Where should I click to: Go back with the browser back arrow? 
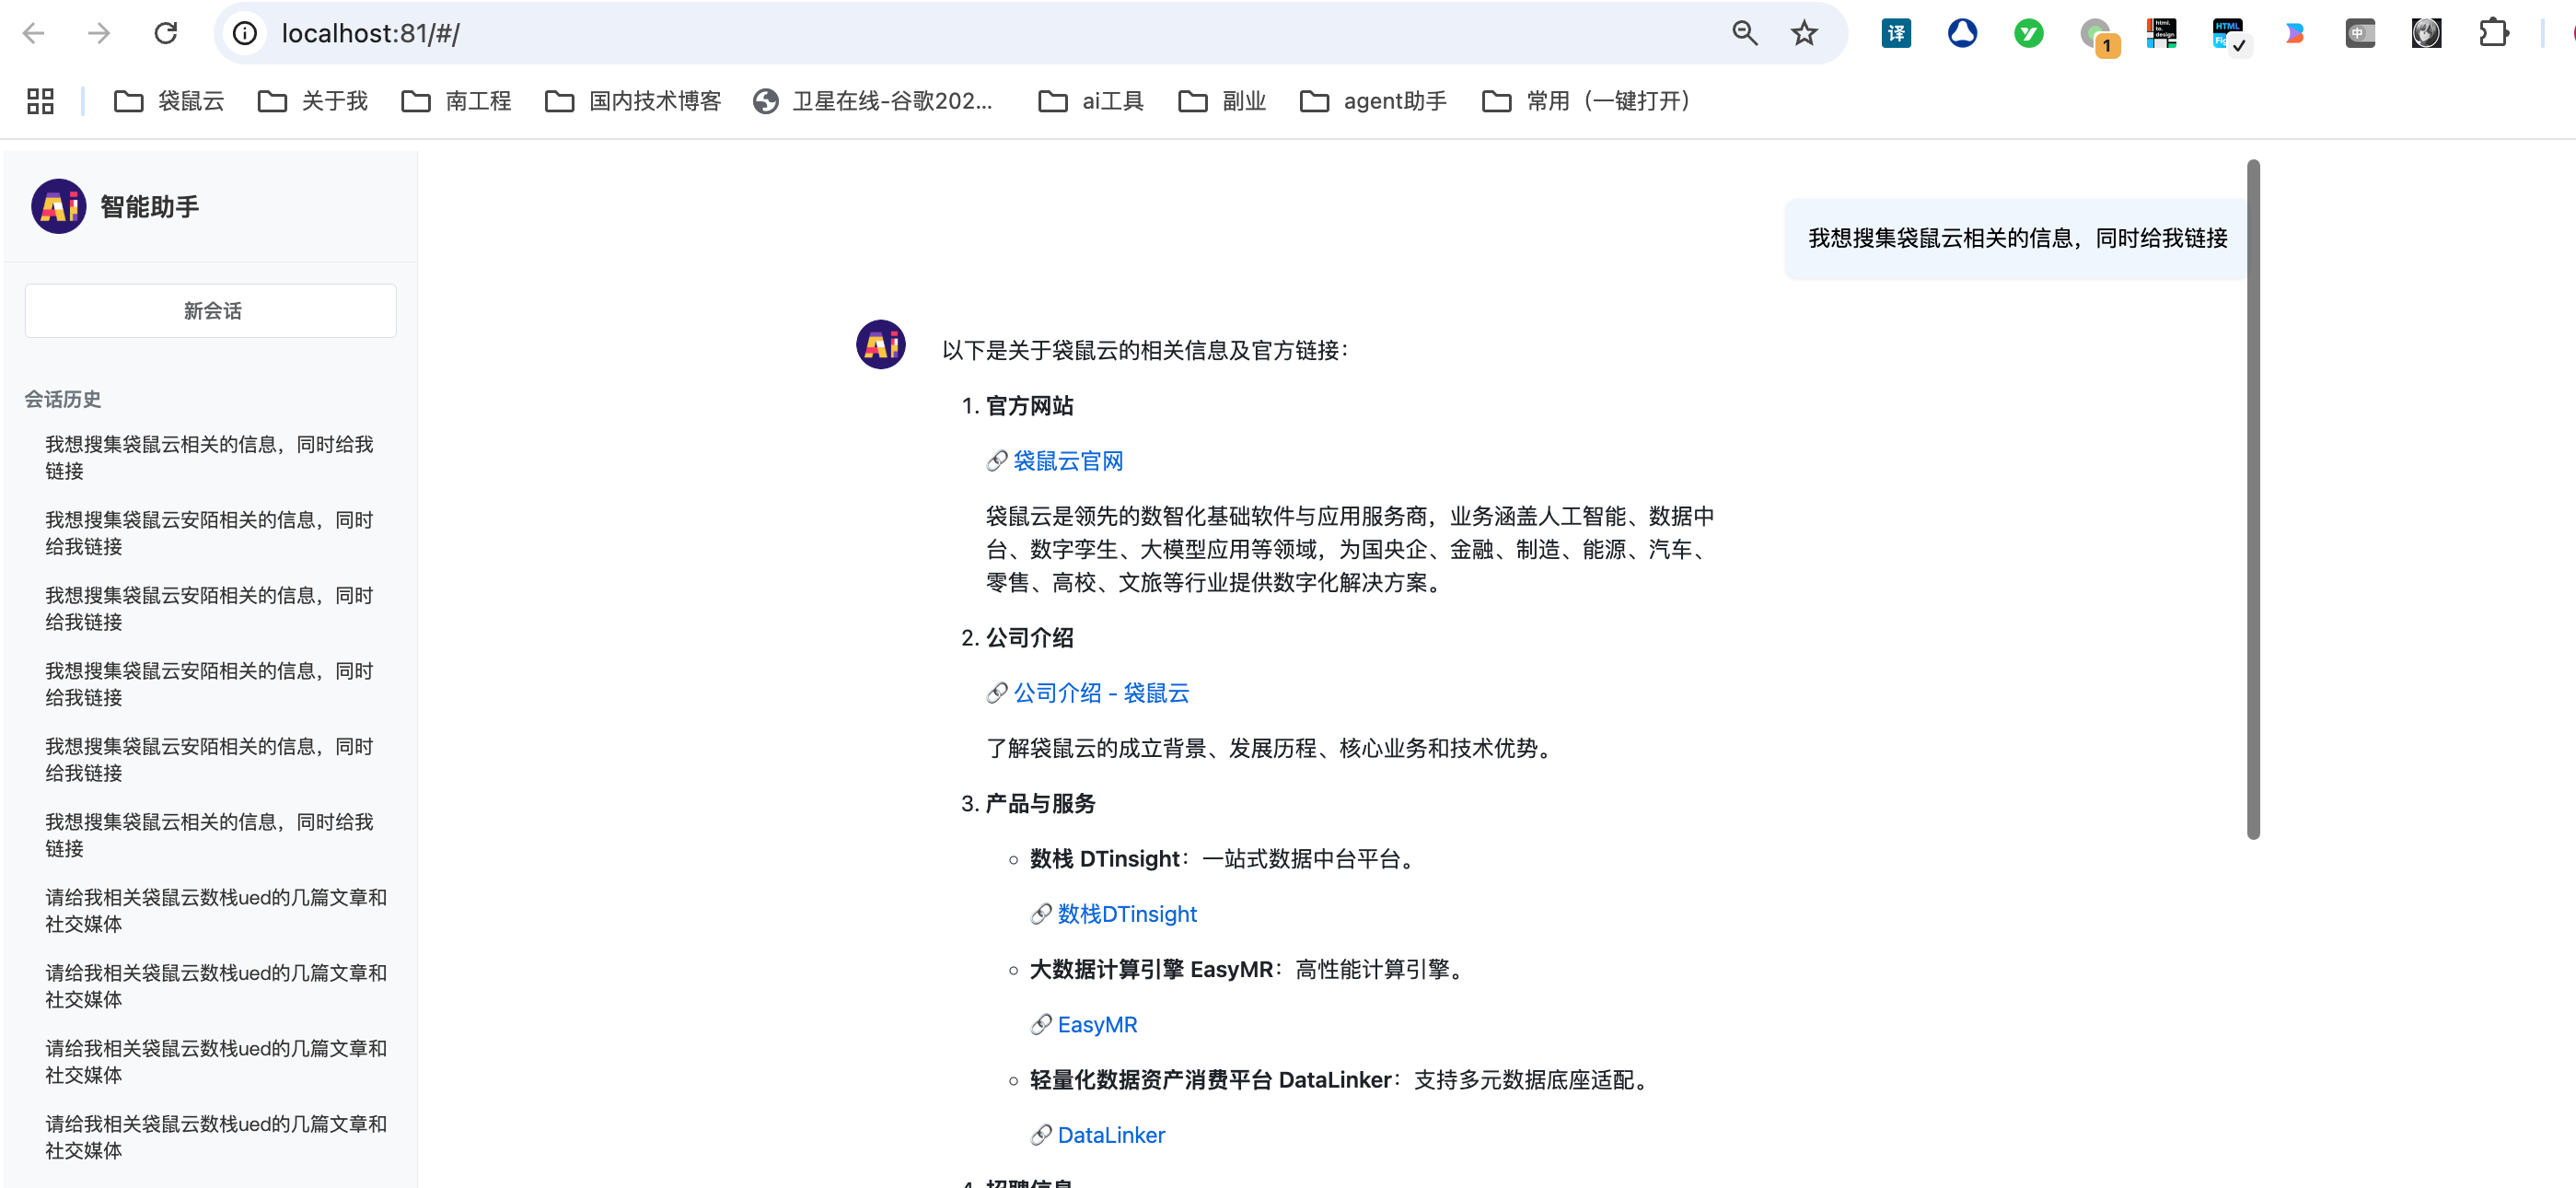pos(34,33)
